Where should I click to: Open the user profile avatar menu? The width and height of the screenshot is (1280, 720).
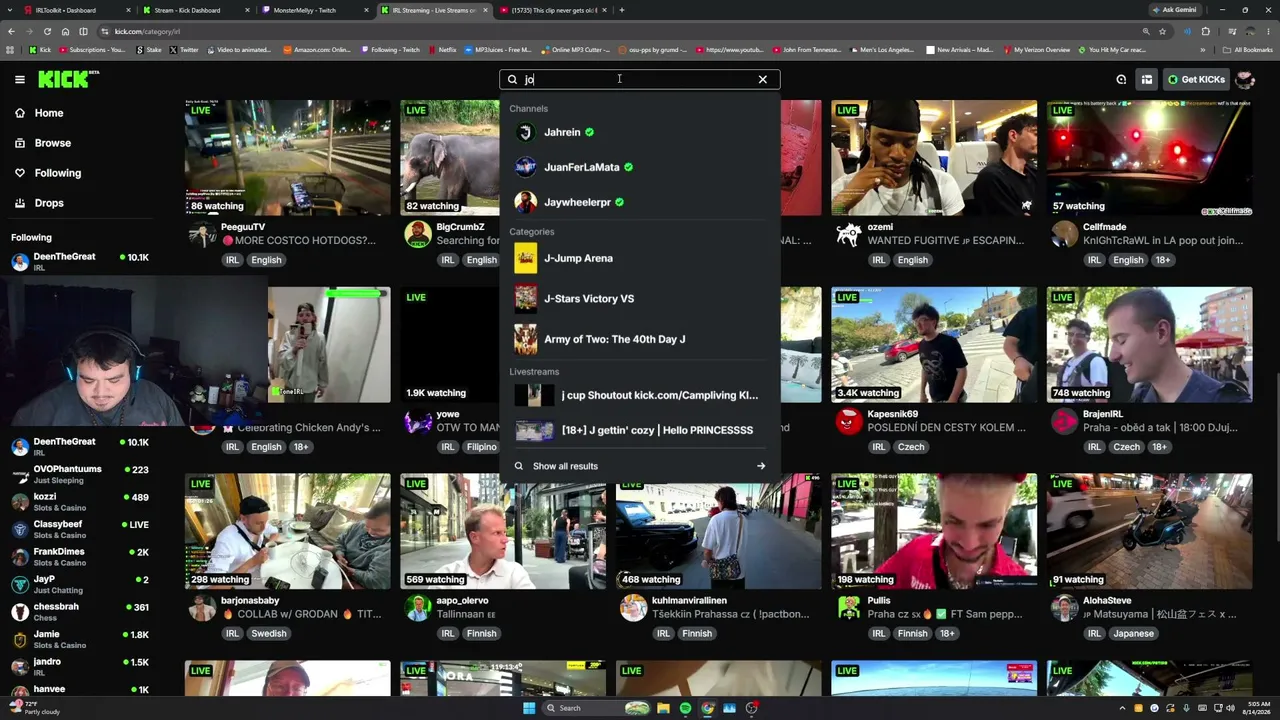tap(1245, 79)
